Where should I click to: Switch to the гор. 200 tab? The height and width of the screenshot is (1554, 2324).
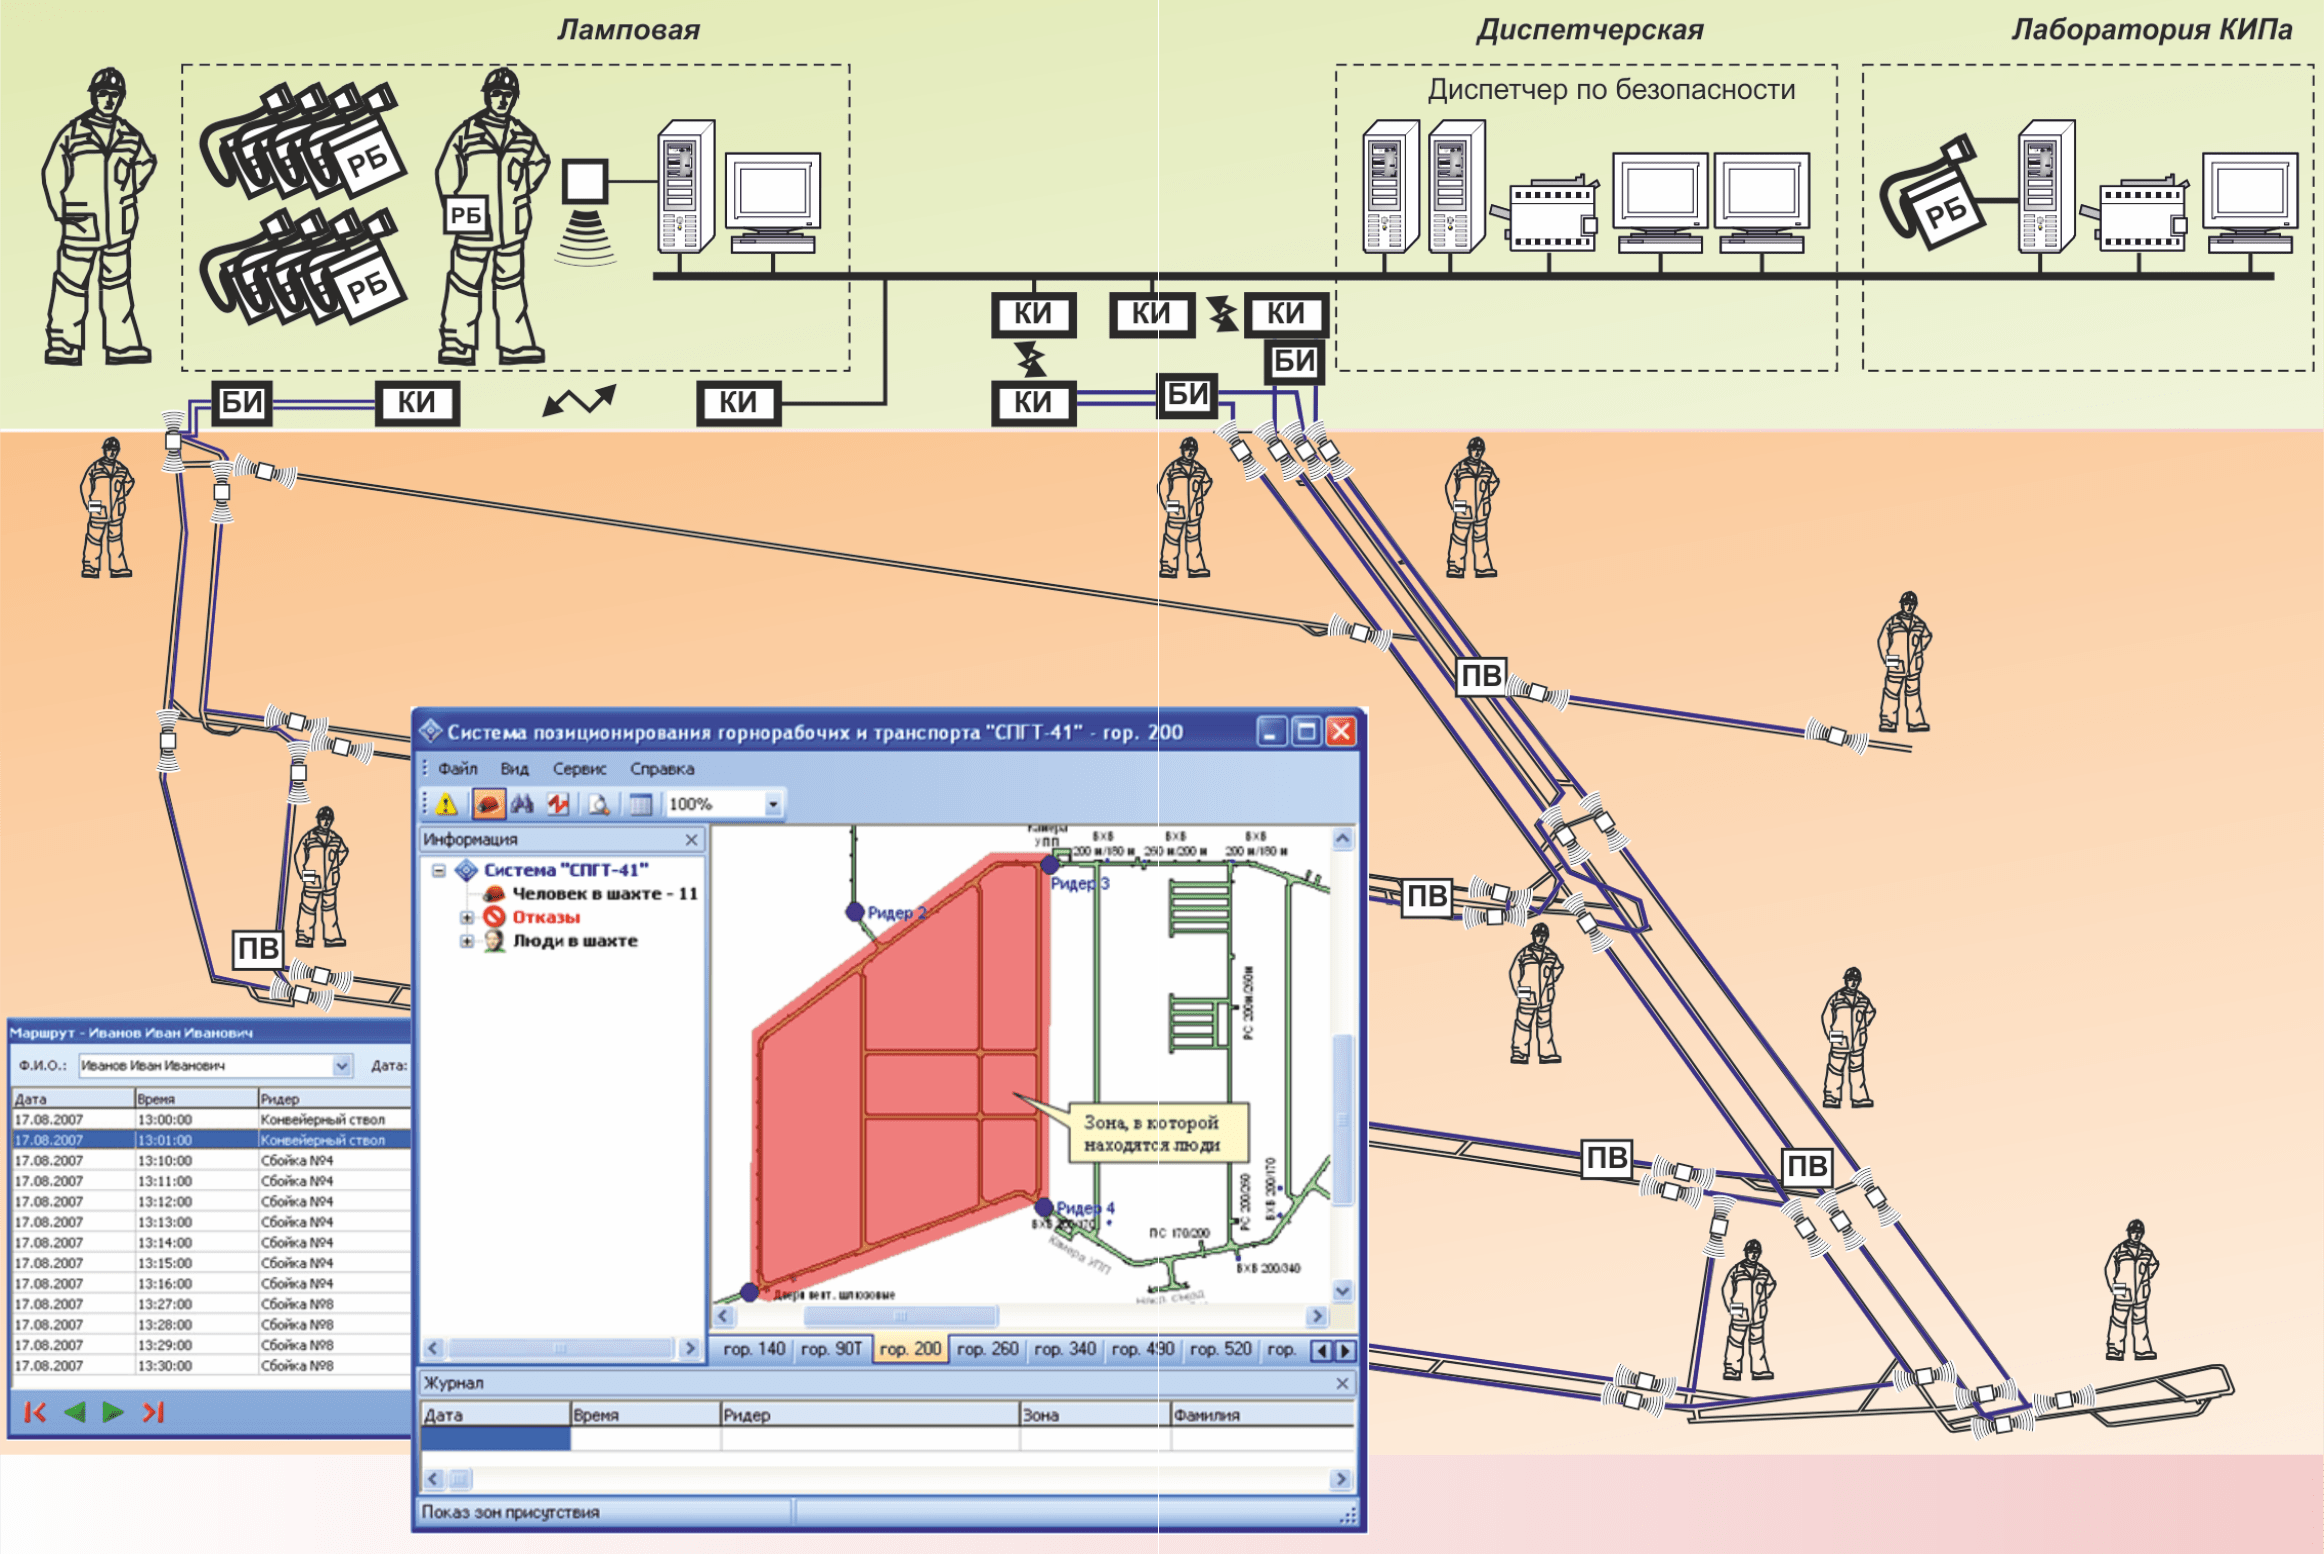click(910, 1349)
